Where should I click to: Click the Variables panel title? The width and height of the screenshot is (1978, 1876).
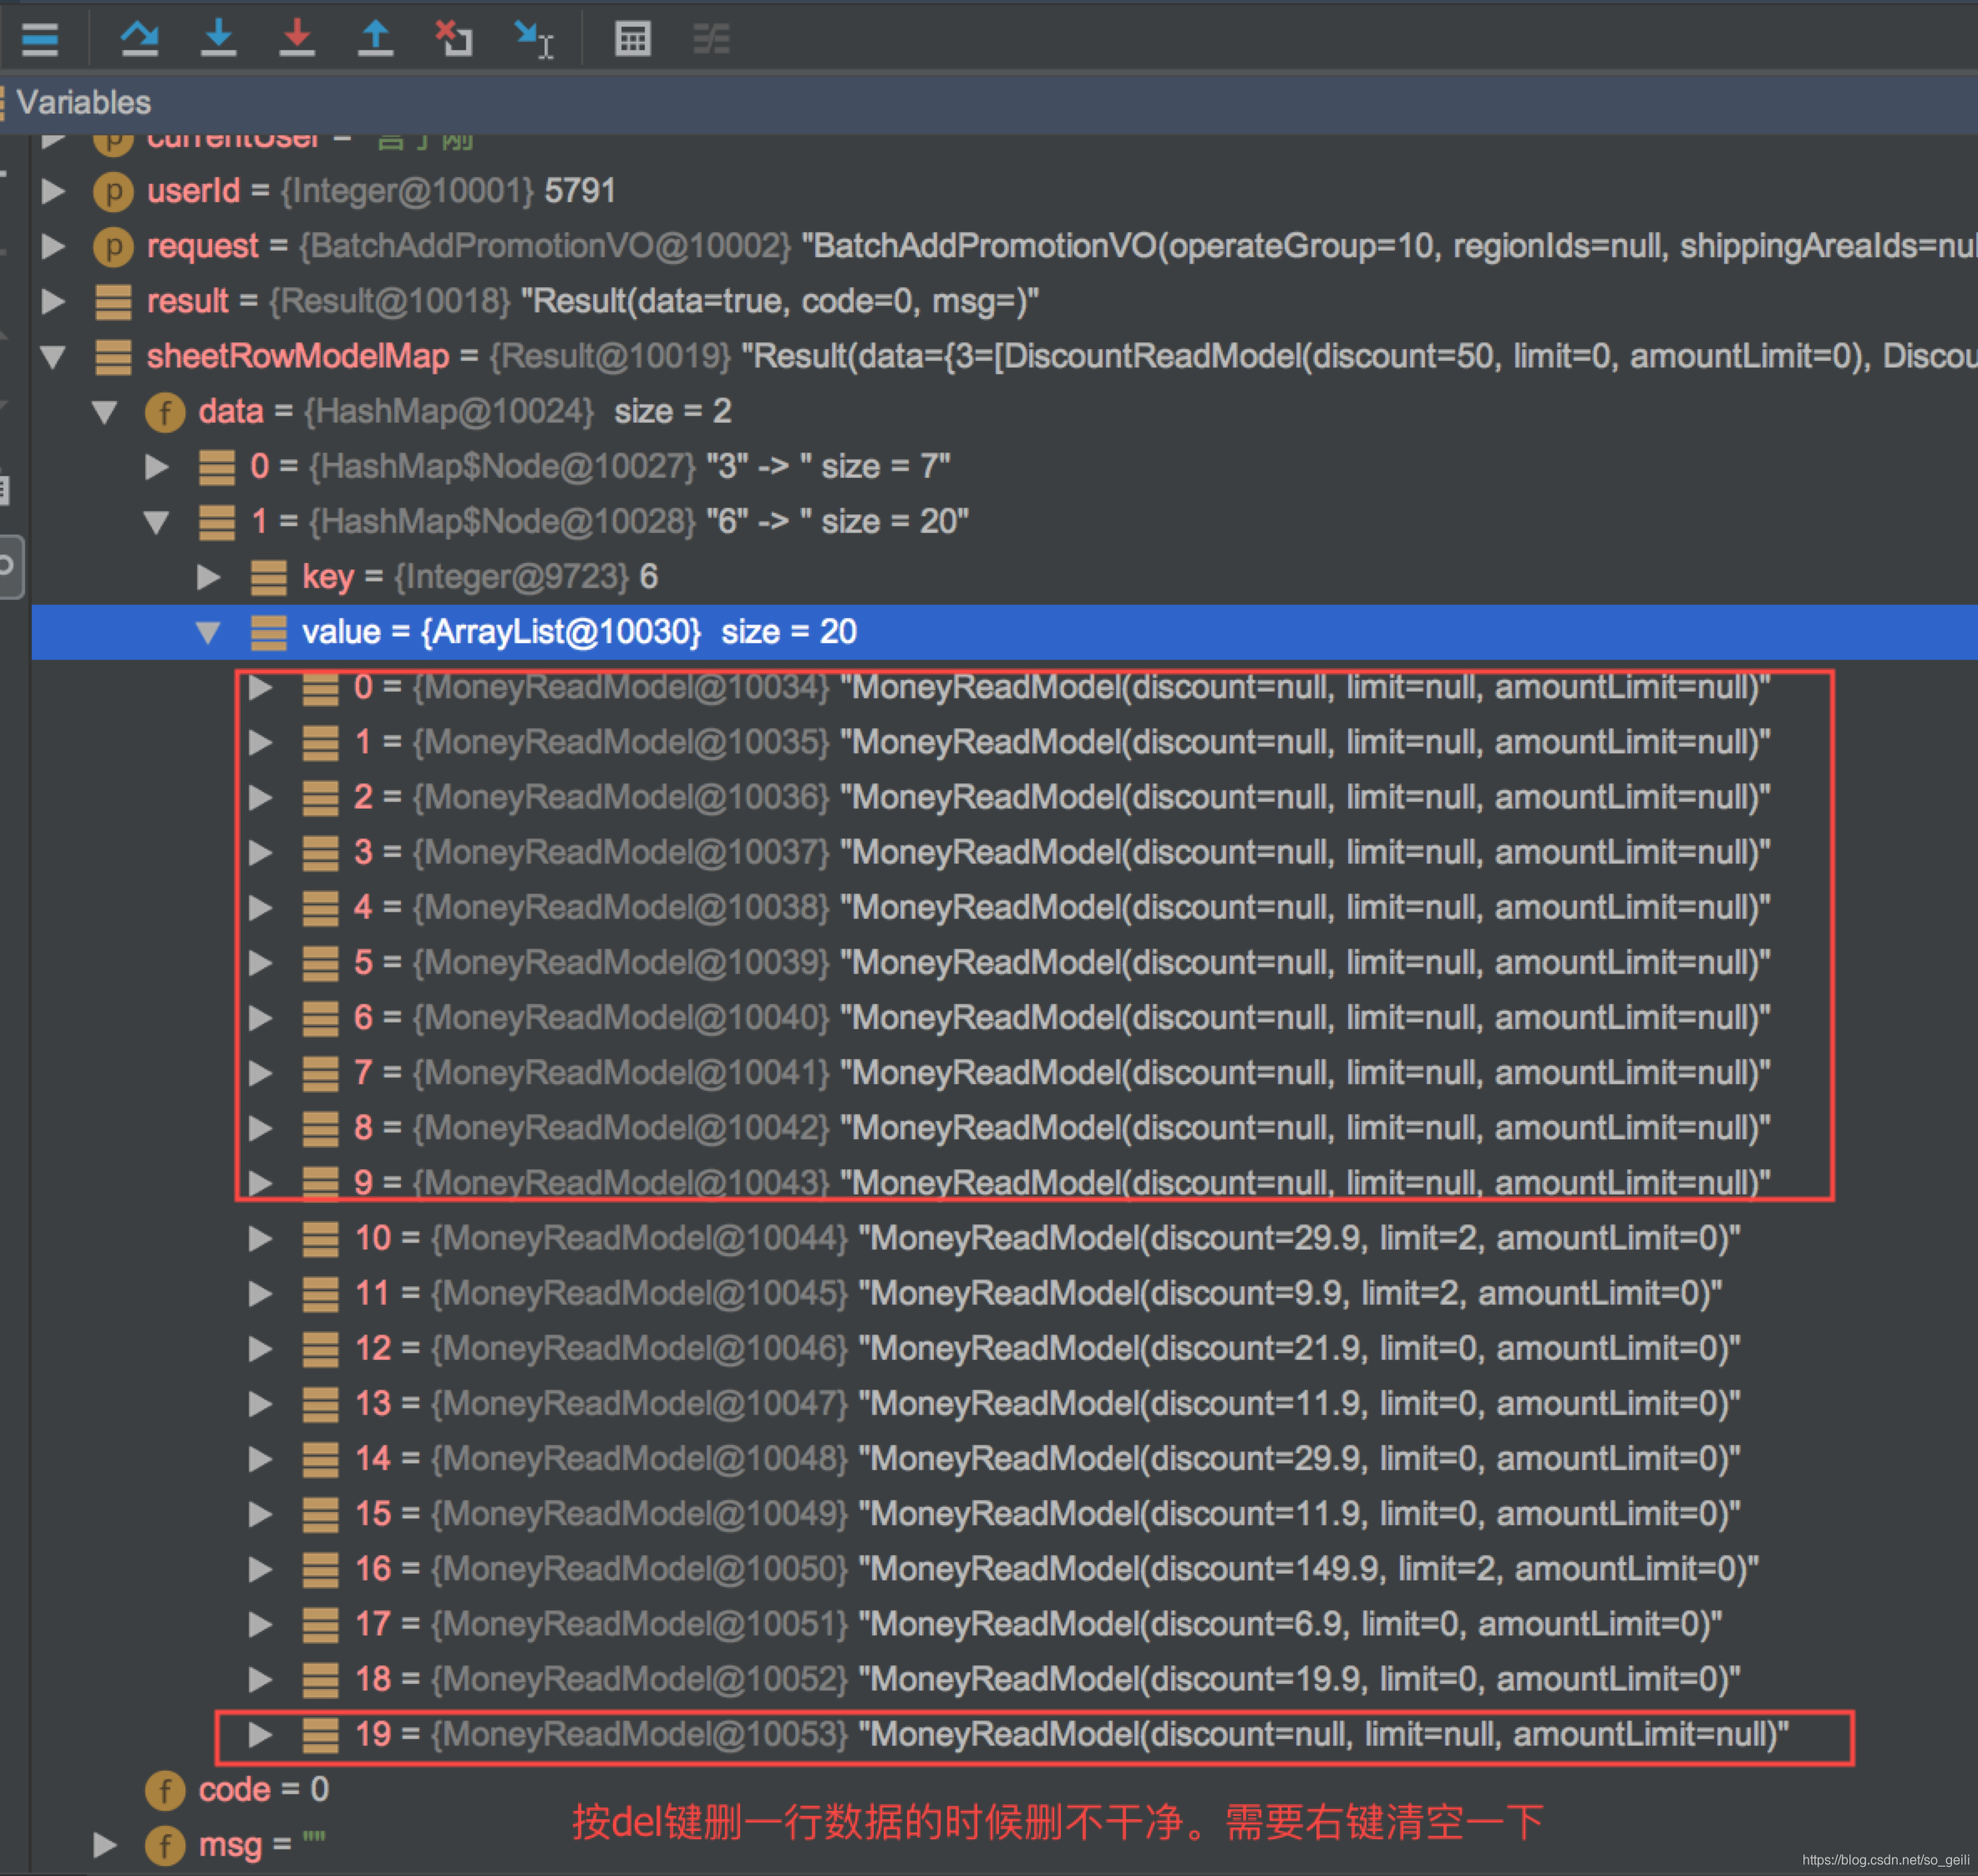point(84,102)
